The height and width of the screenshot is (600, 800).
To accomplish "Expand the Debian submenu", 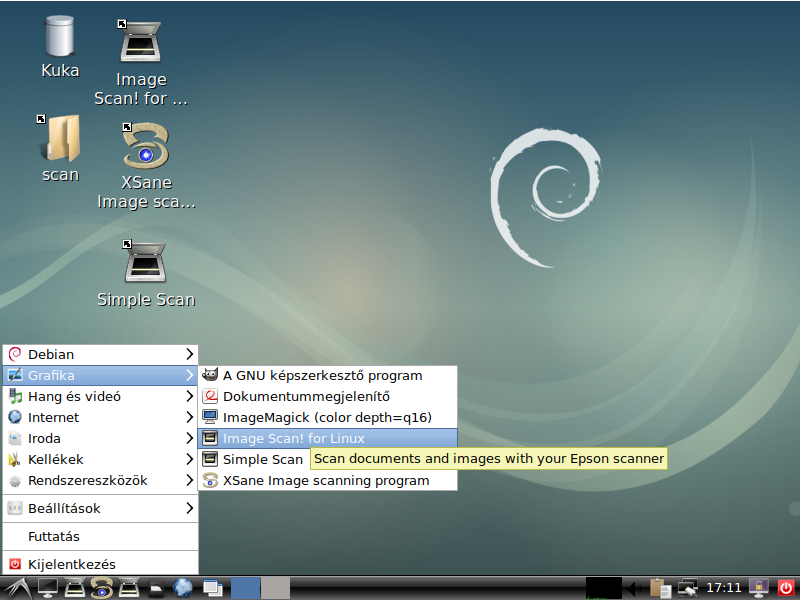I will pos(100,354).
